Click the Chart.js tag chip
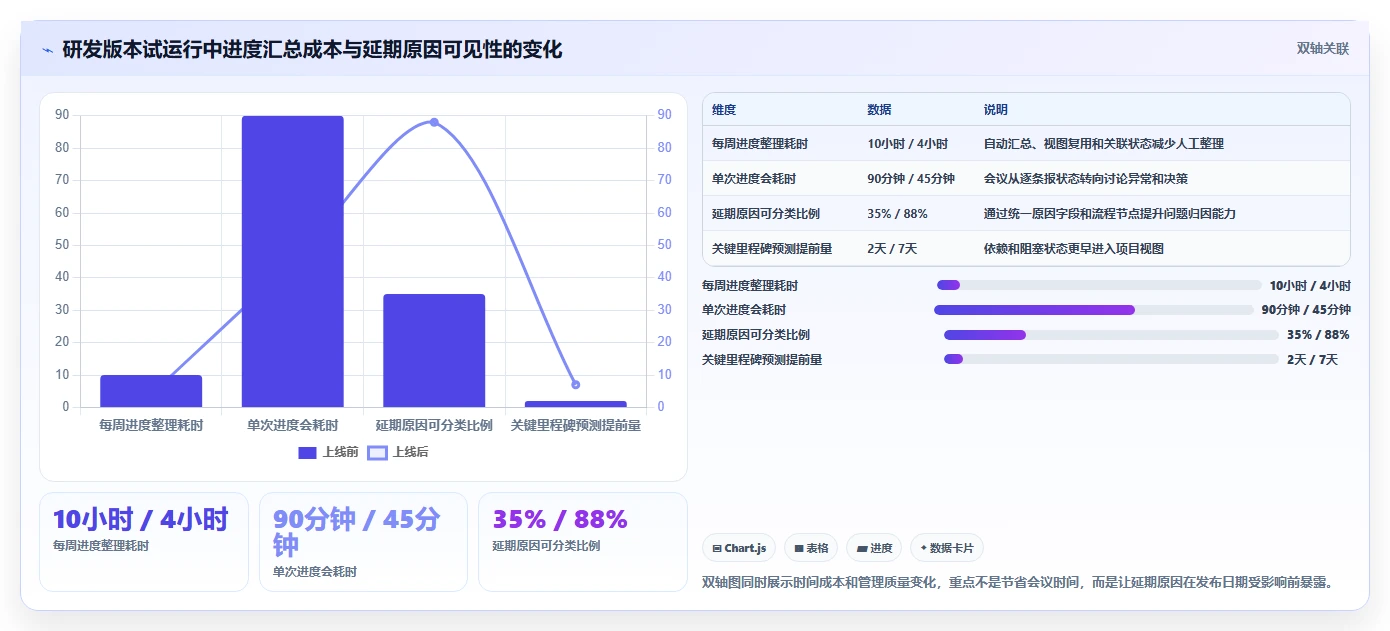This screenshot has width=1390, height=631. pos(739,548)
